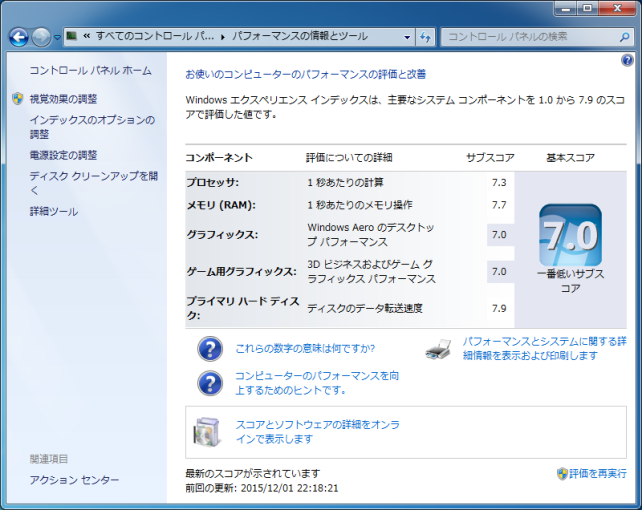
Task: Click the breadcrumb separator arrow
Action: click(223, 37)
